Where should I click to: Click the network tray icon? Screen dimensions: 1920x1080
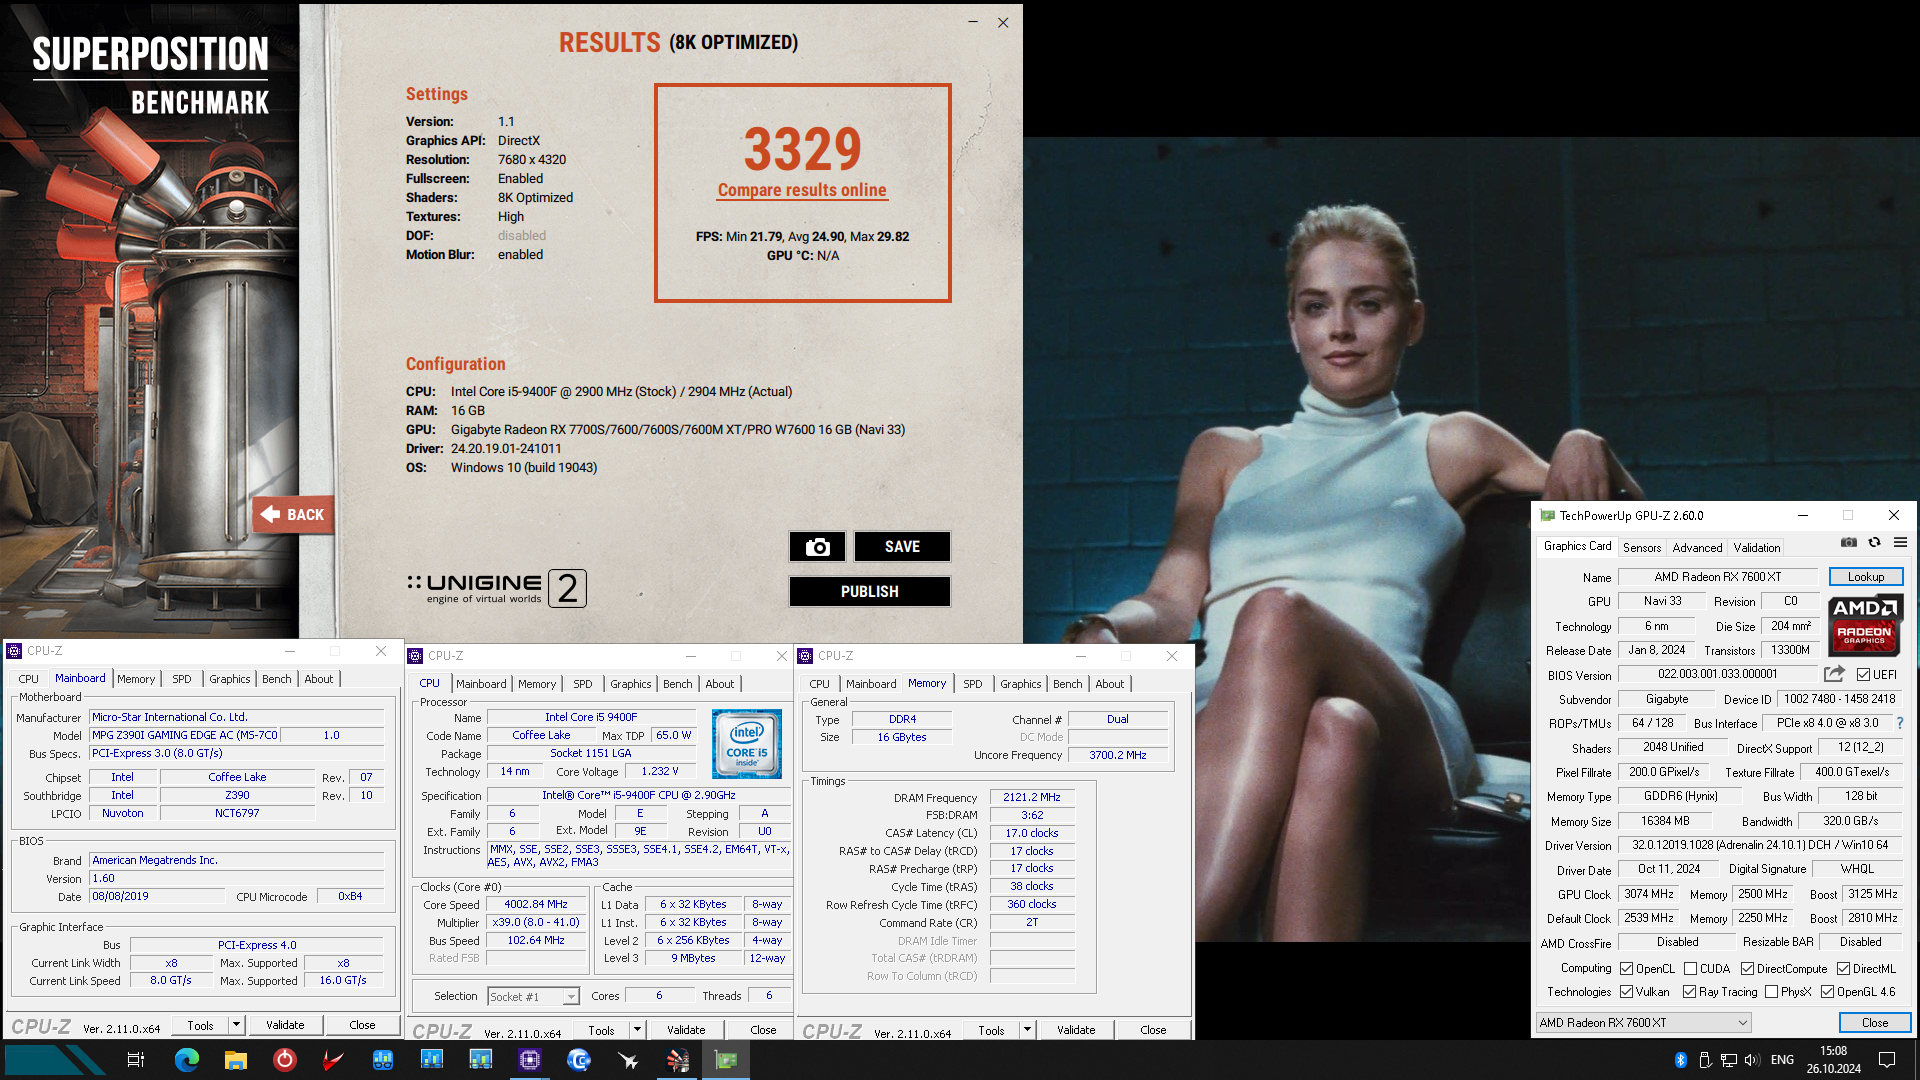1729,1060
